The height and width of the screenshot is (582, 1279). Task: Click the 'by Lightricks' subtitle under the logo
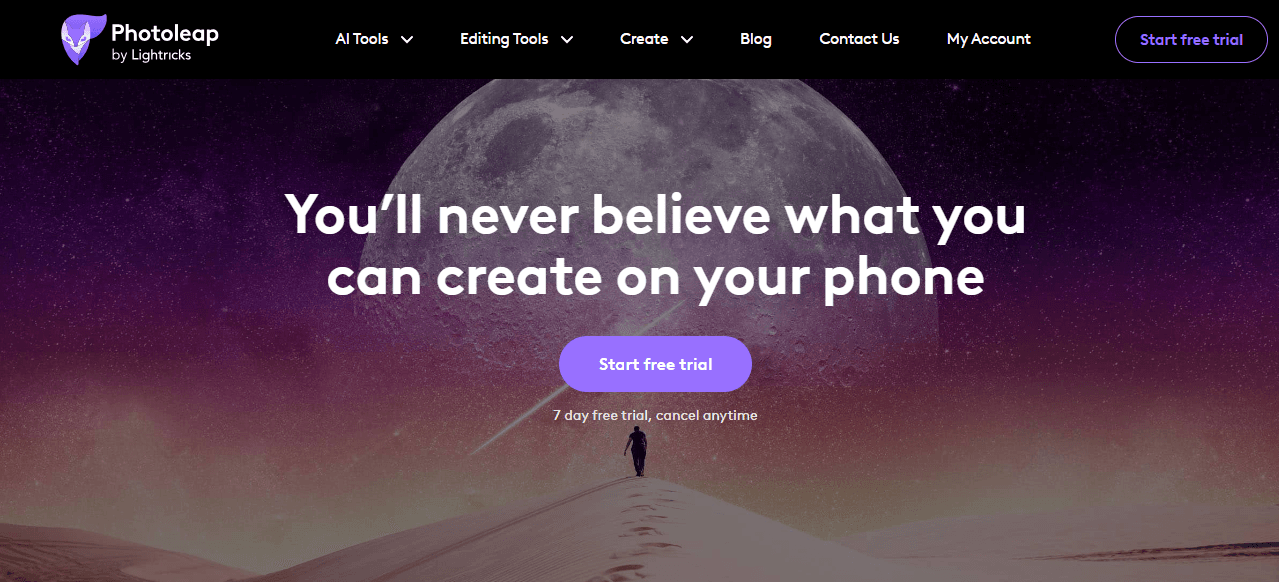click(151, 56)
